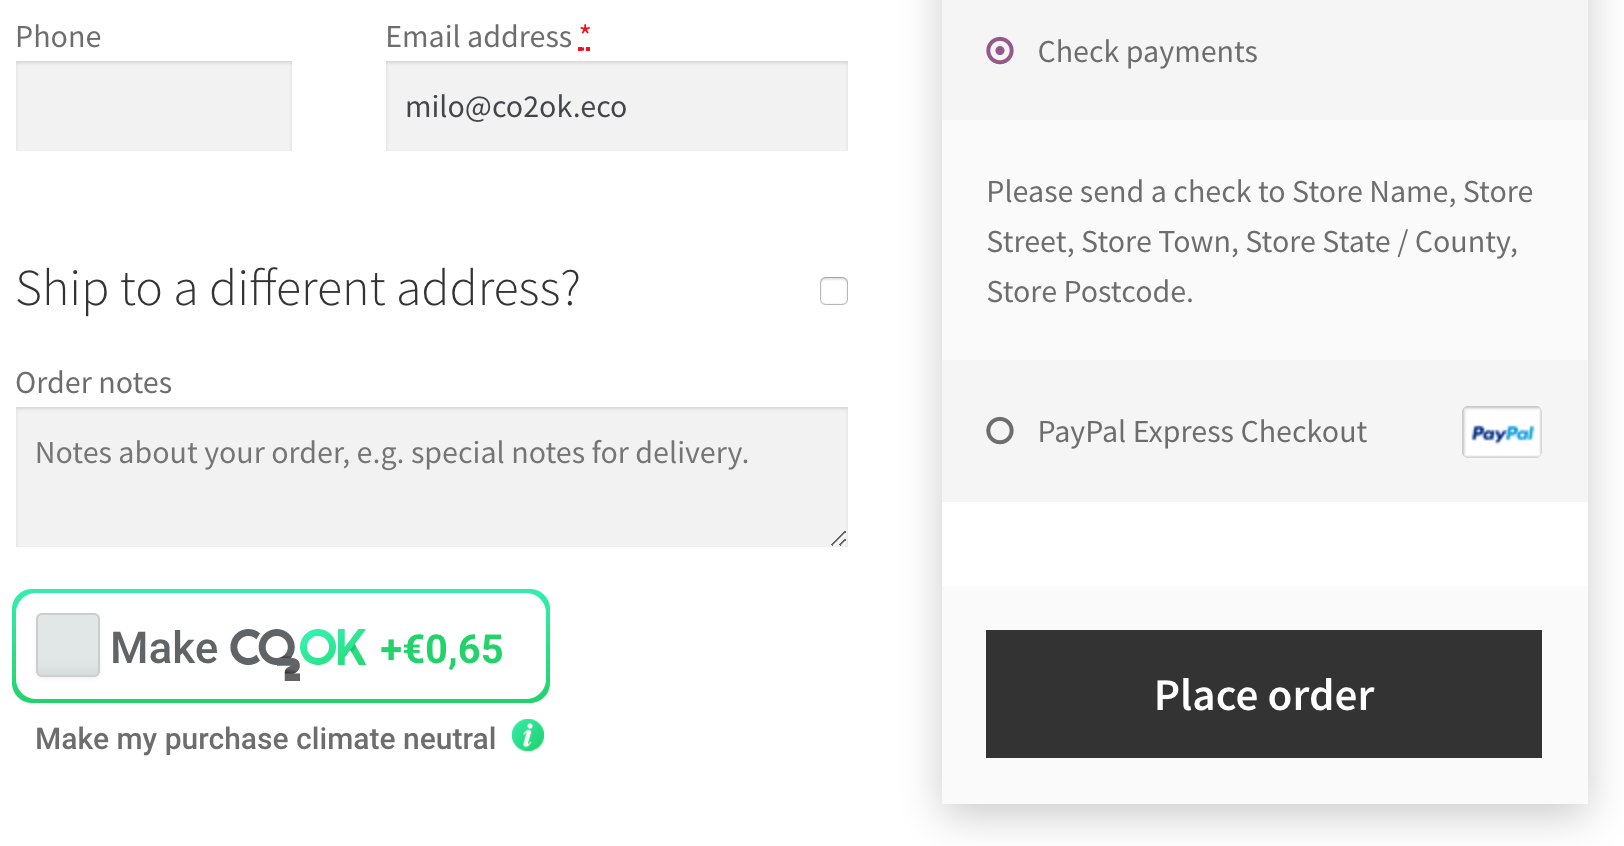The image size is (1624, 846).
Task: Click the Email address label
Action: [x=478, y=37]
